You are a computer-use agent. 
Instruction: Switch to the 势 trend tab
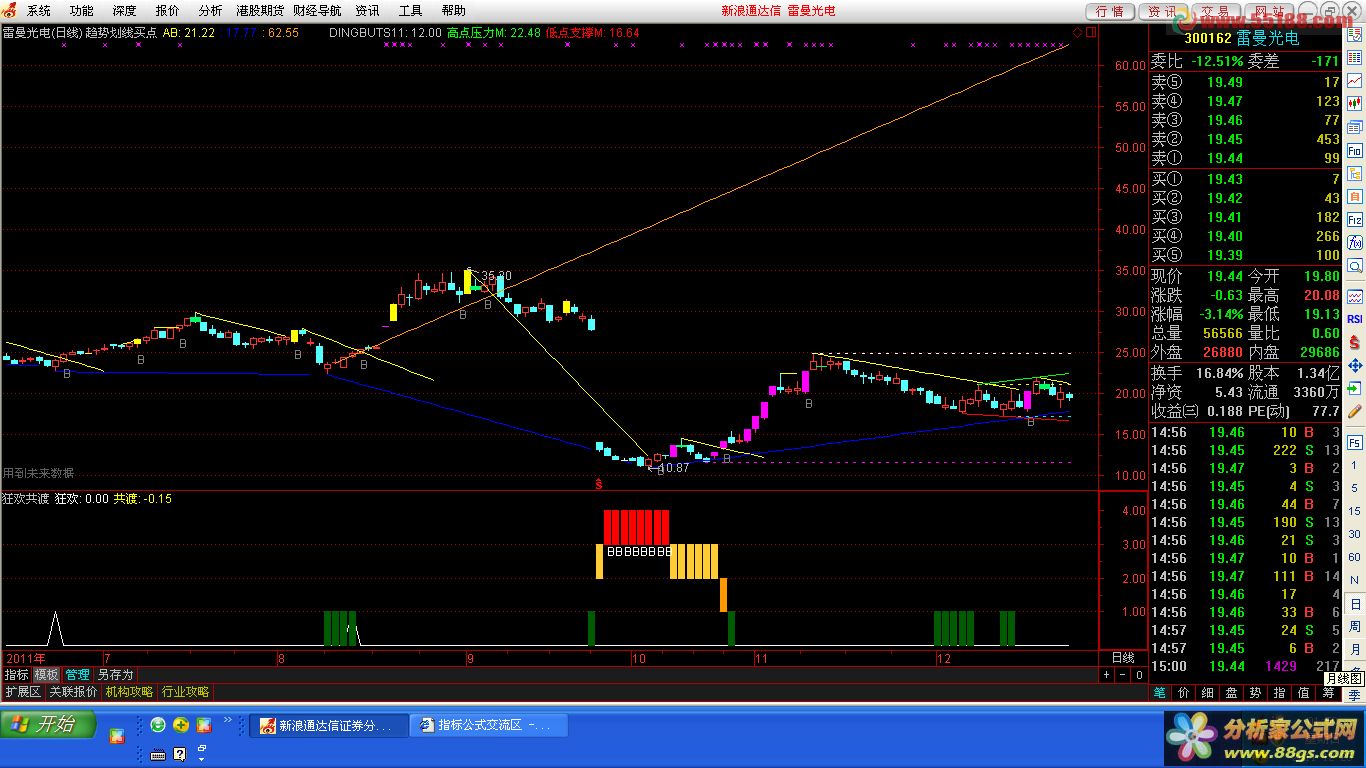(x=1256, y=692)
